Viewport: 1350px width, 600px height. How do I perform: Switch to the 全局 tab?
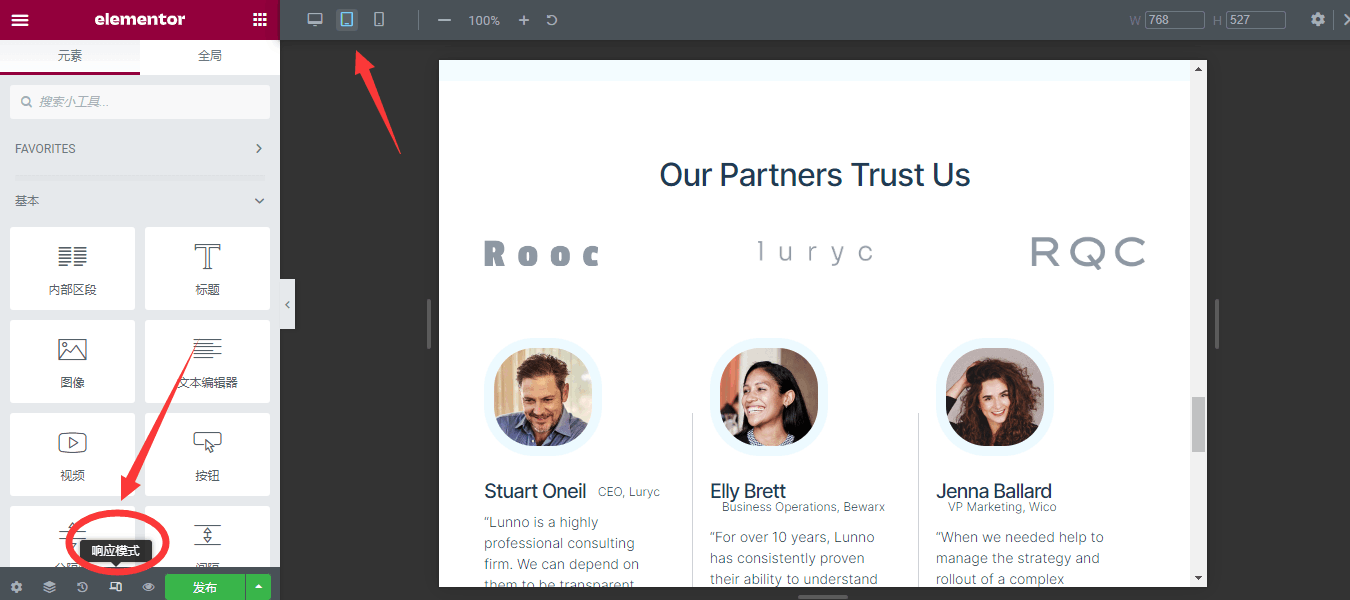210,57
